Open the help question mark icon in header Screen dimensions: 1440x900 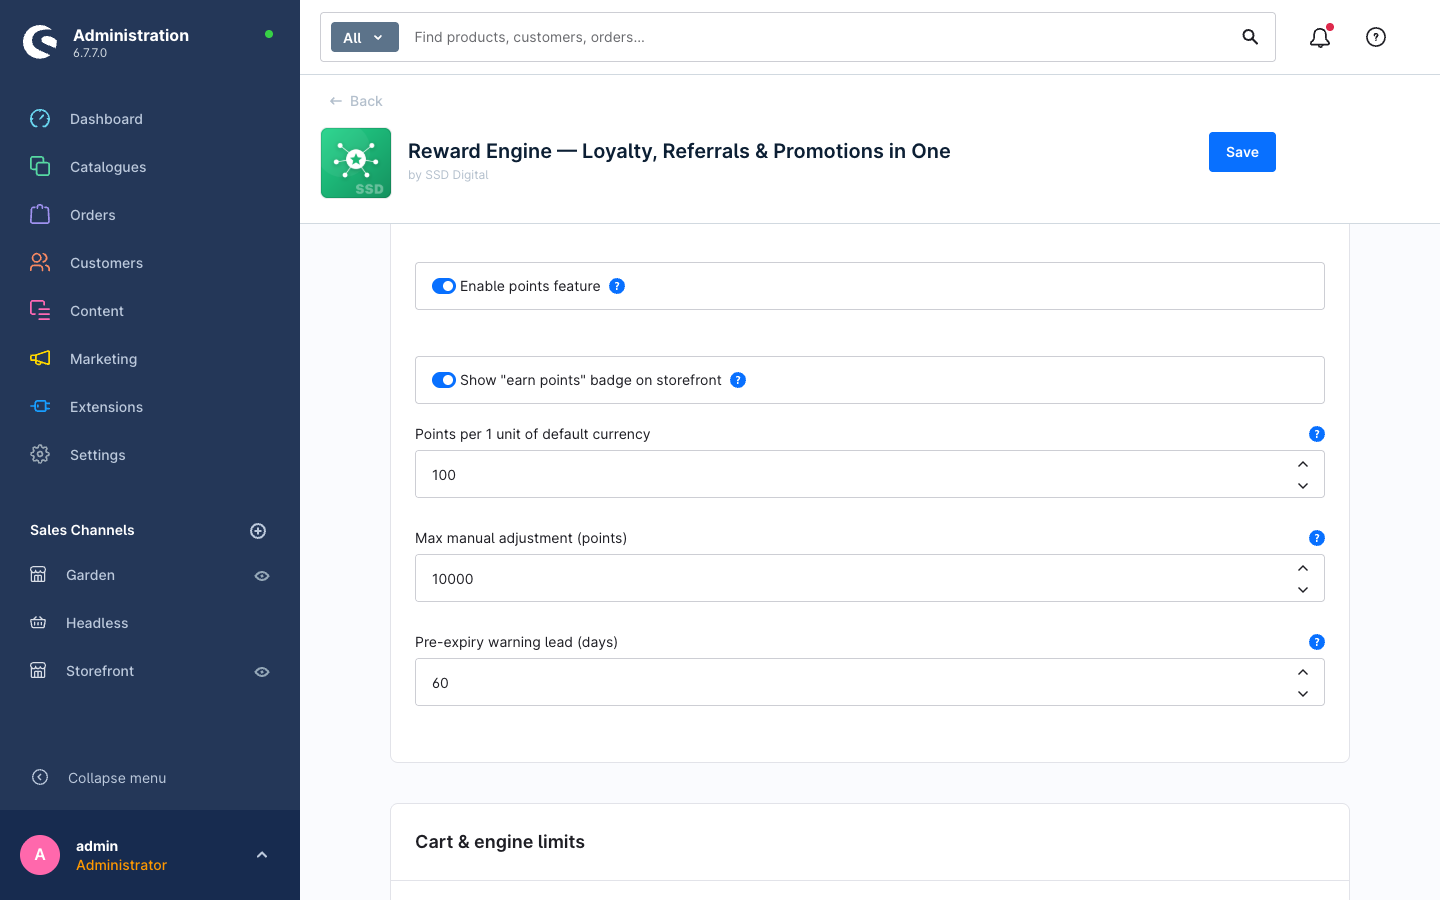coord(1376,37)
